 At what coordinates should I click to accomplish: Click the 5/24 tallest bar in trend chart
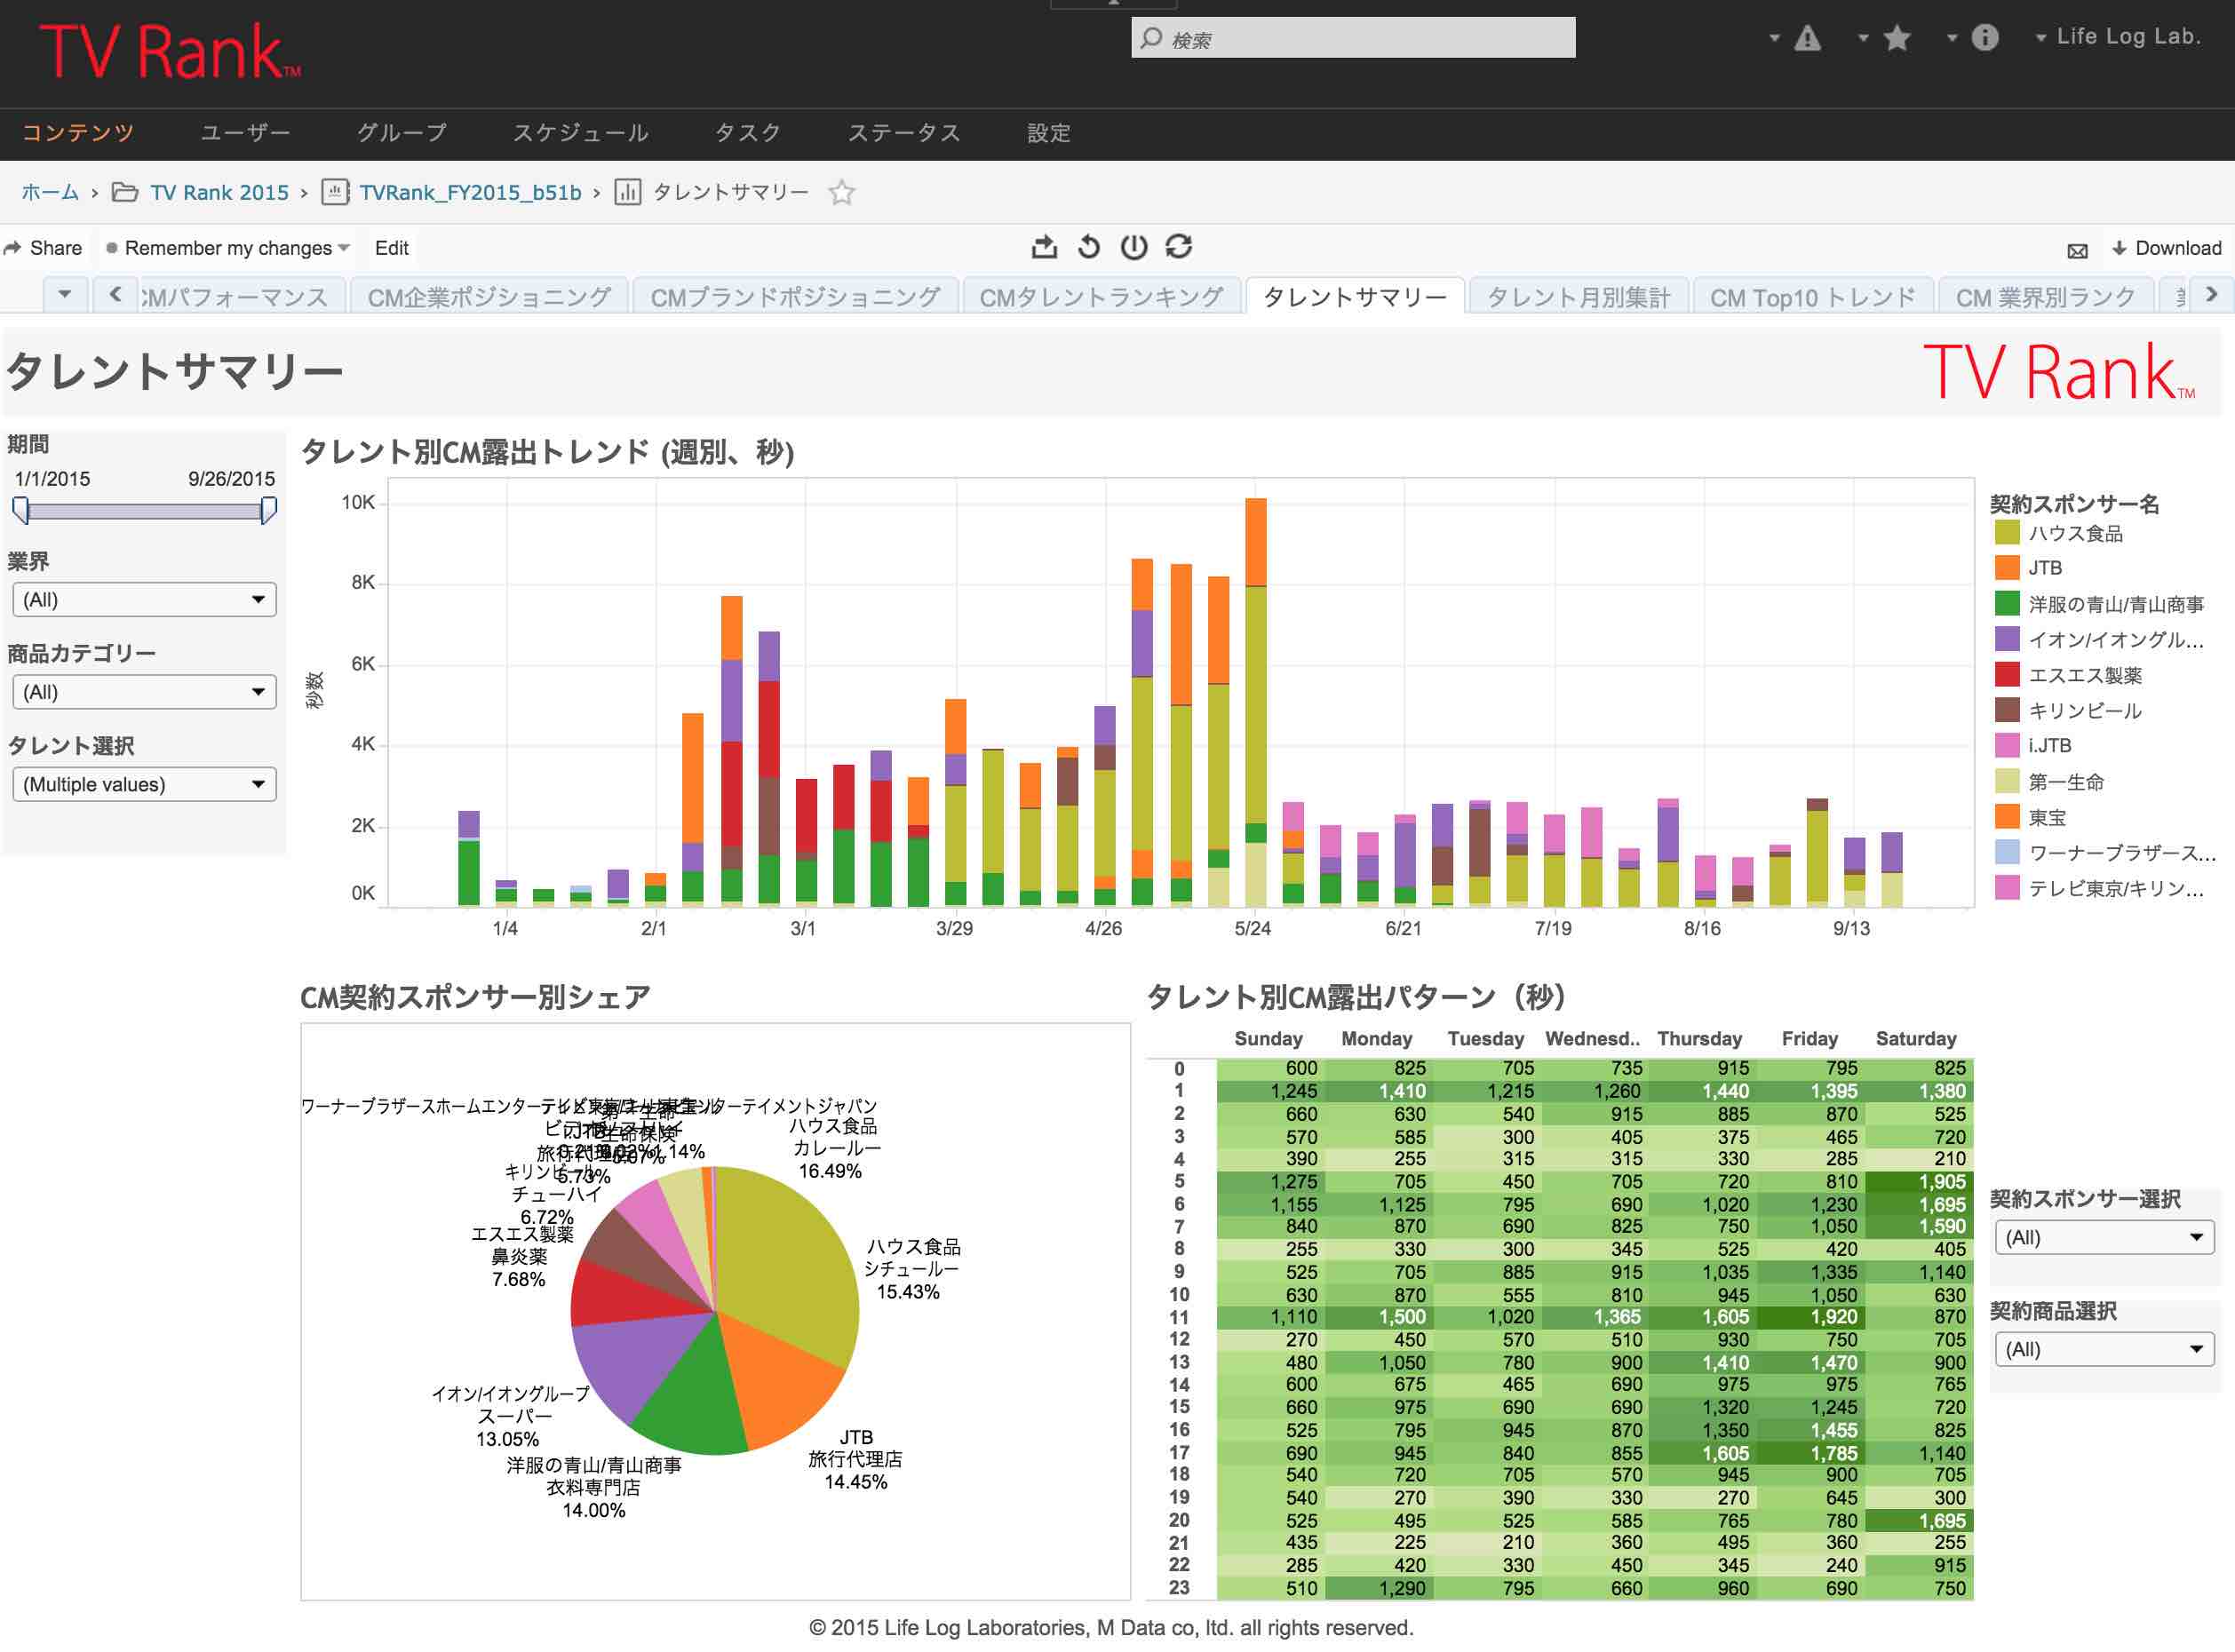pos(1256,702)
